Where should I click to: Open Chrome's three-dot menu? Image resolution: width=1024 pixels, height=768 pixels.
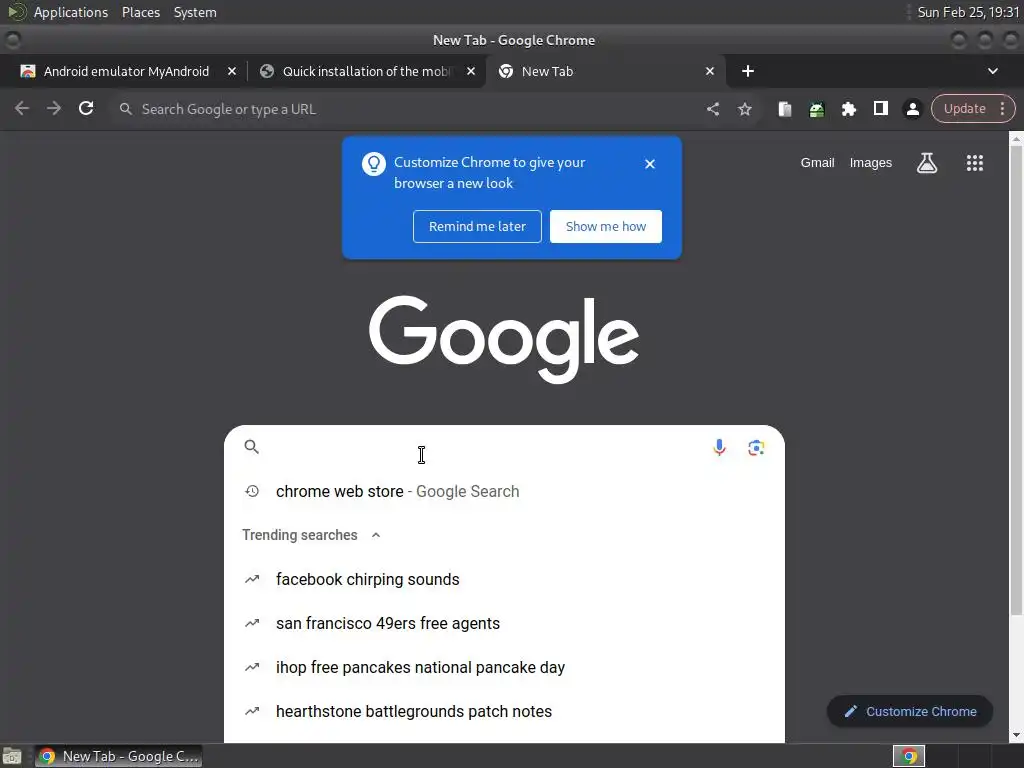pyautogui.click(x=1002, y=108)
